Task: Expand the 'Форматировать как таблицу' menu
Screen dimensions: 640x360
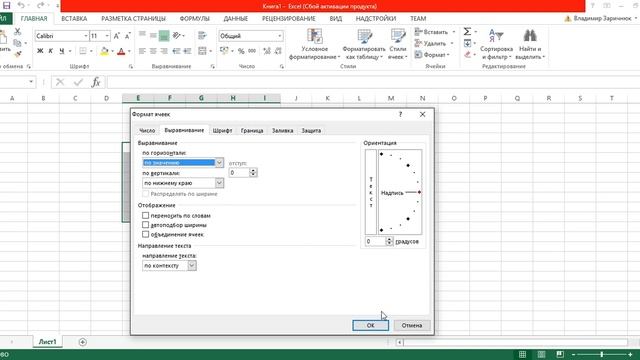Action: pyautogui.click(x=364, y=44)
